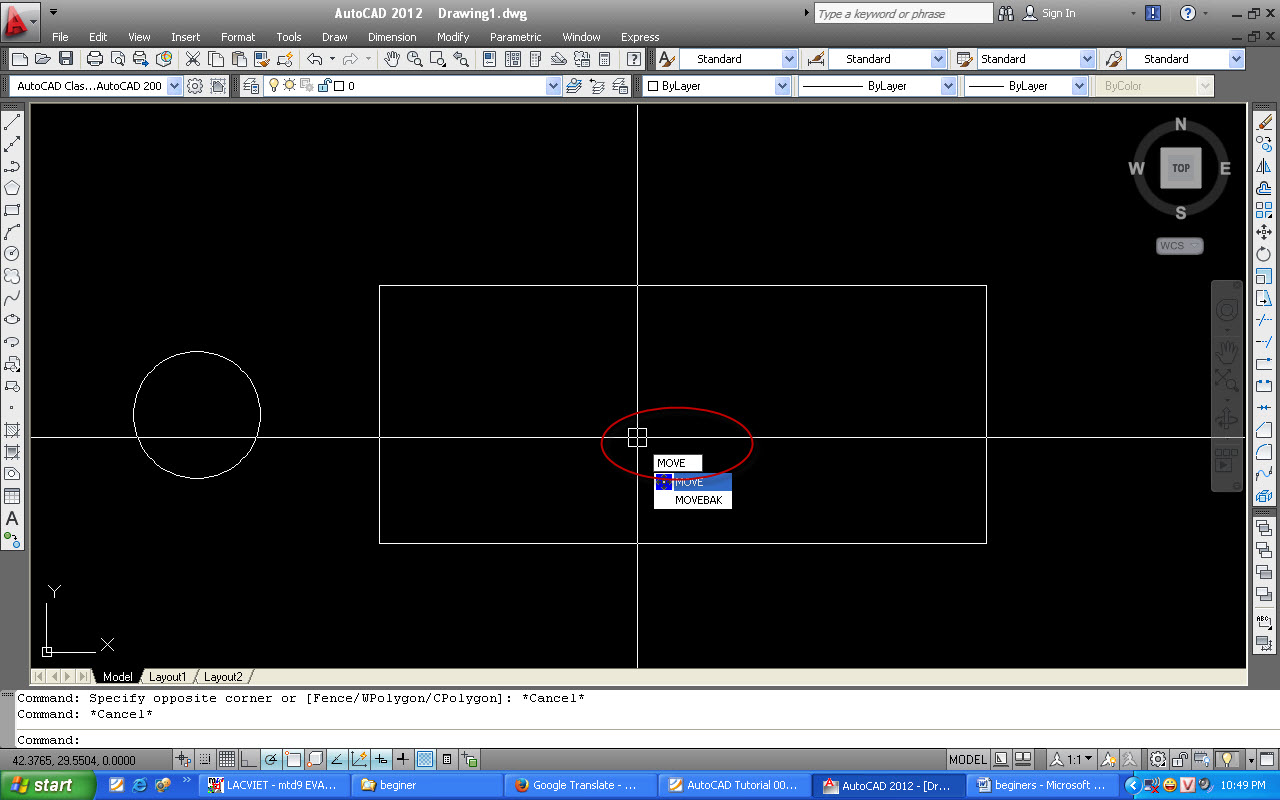Open the File menu

coord(60,37)
